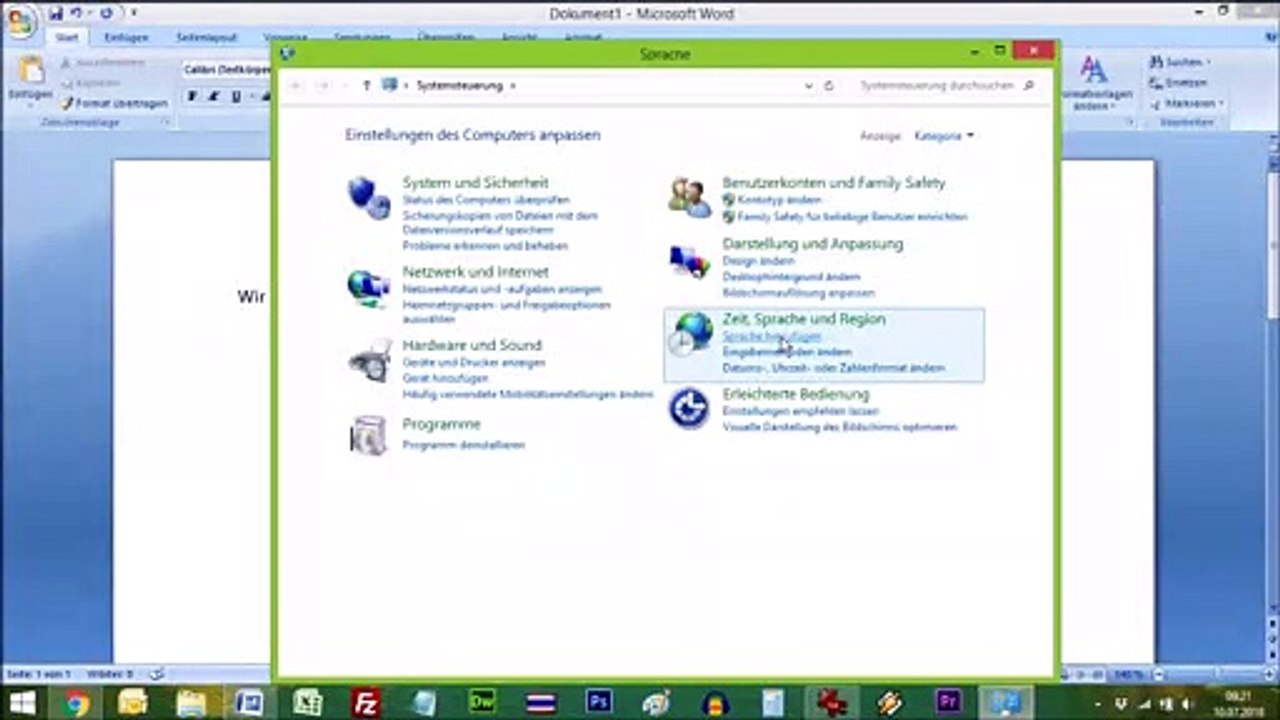1280x720 pixels.
Task: Click Einstellungen empfehlen lassen link
Action: click(800, 411)
